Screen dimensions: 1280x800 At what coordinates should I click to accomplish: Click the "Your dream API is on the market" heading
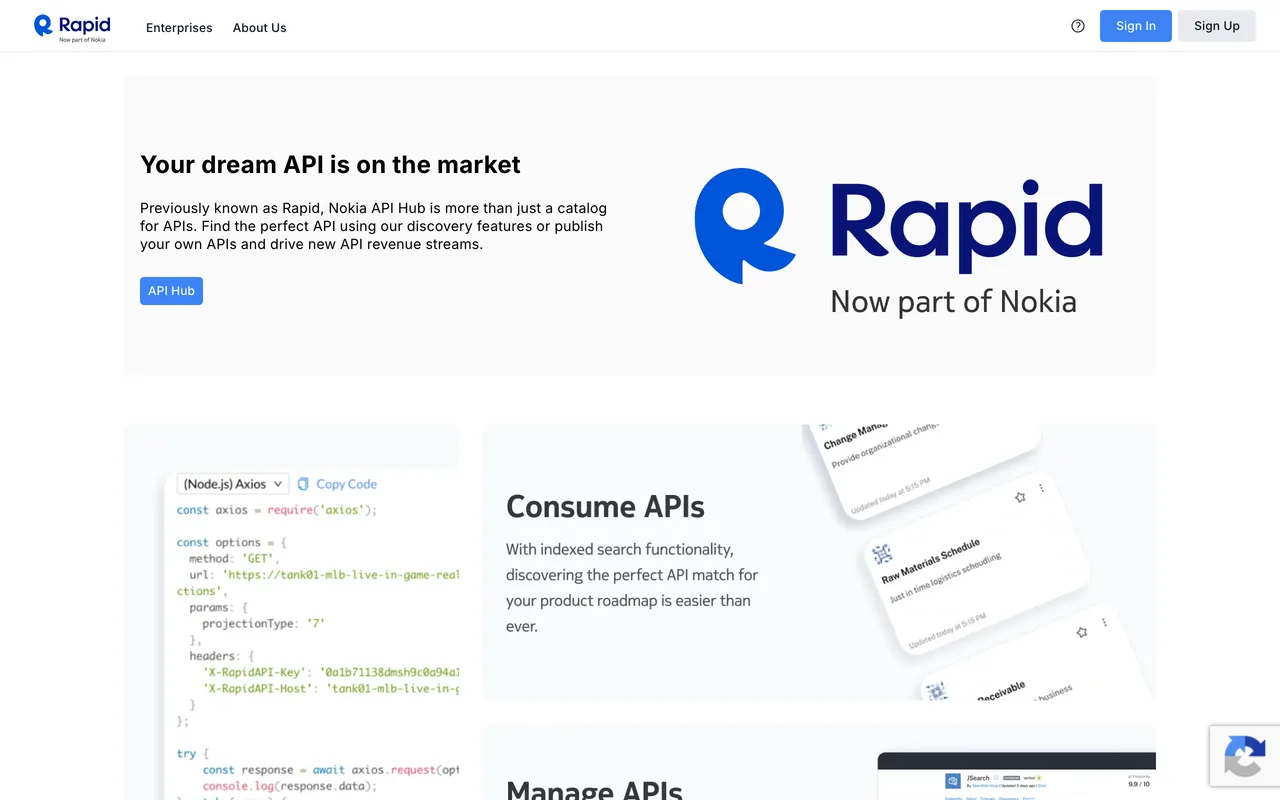point(331,164)
